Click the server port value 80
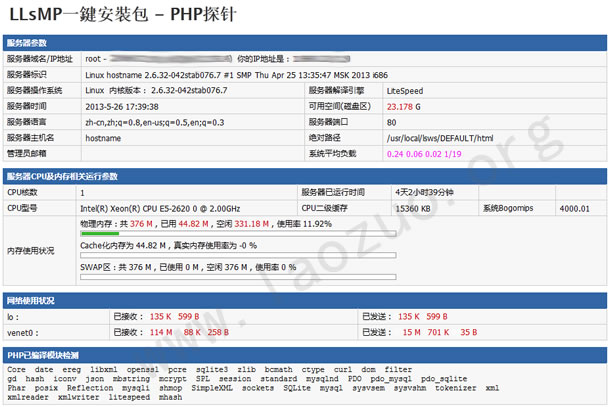 pos(392,122)
